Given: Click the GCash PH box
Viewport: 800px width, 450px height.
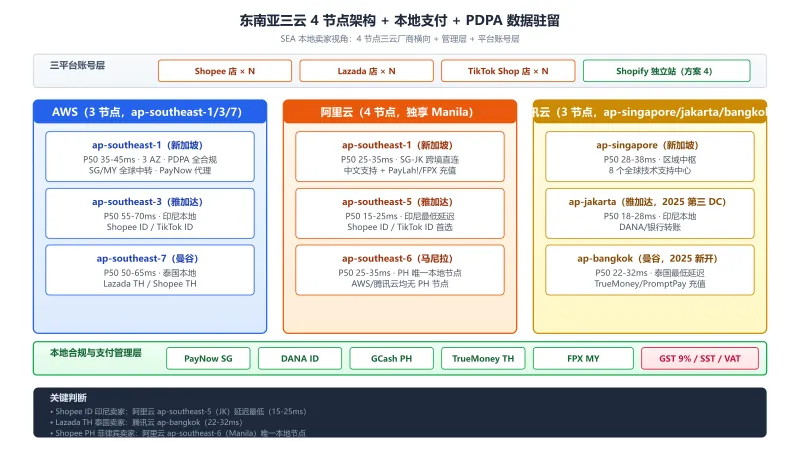Looking at the screenshot, I should click(x=391, y=358).
